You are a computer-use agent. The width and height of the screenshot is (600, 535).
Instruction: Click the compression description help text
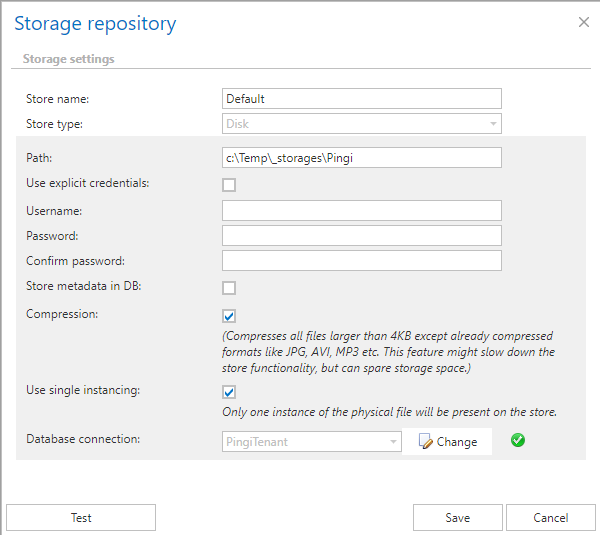point(387,351)
